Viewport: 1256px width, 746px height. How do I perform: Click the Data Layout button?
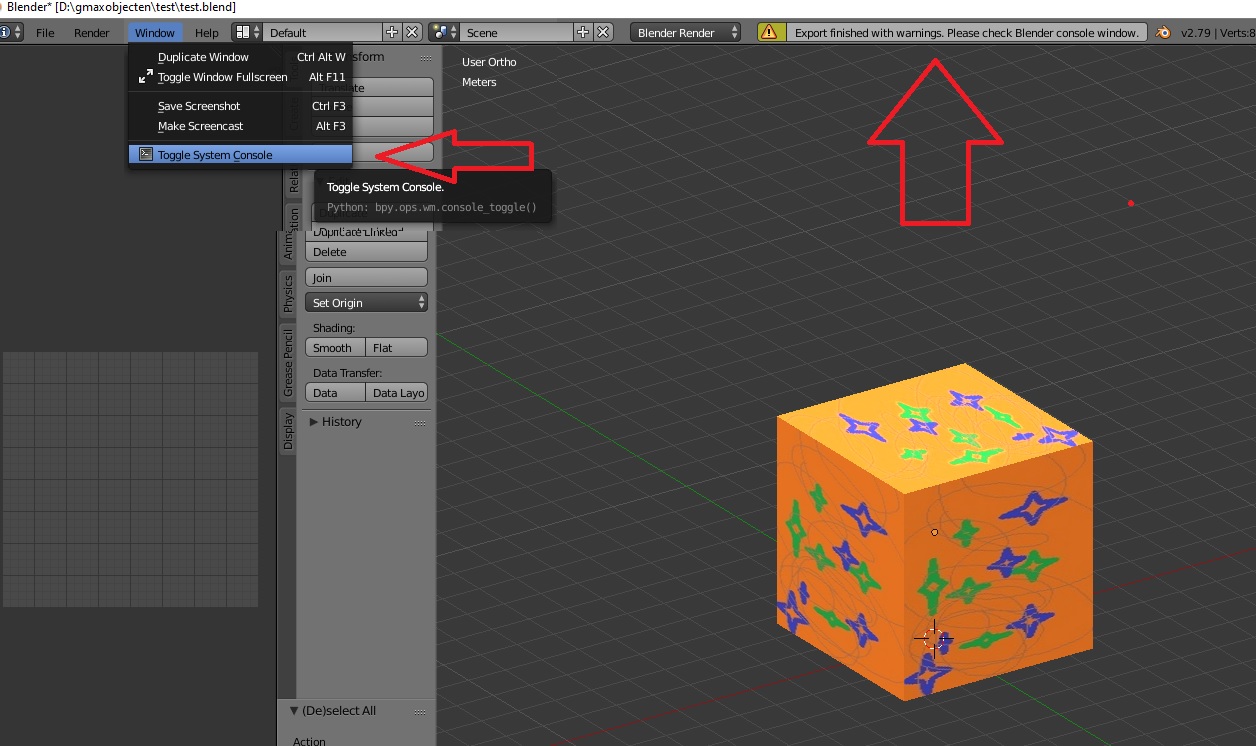pyautogui.click(x=397, y=392)
